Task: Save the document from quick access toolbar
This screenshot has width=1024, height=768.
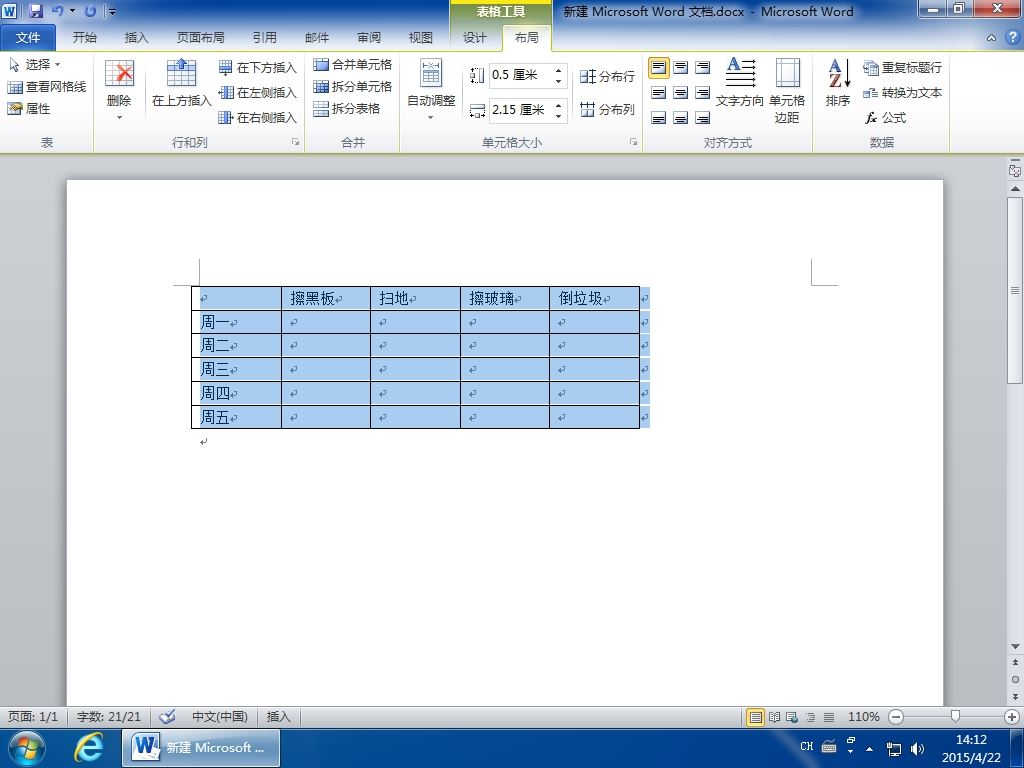Action: 36,11
